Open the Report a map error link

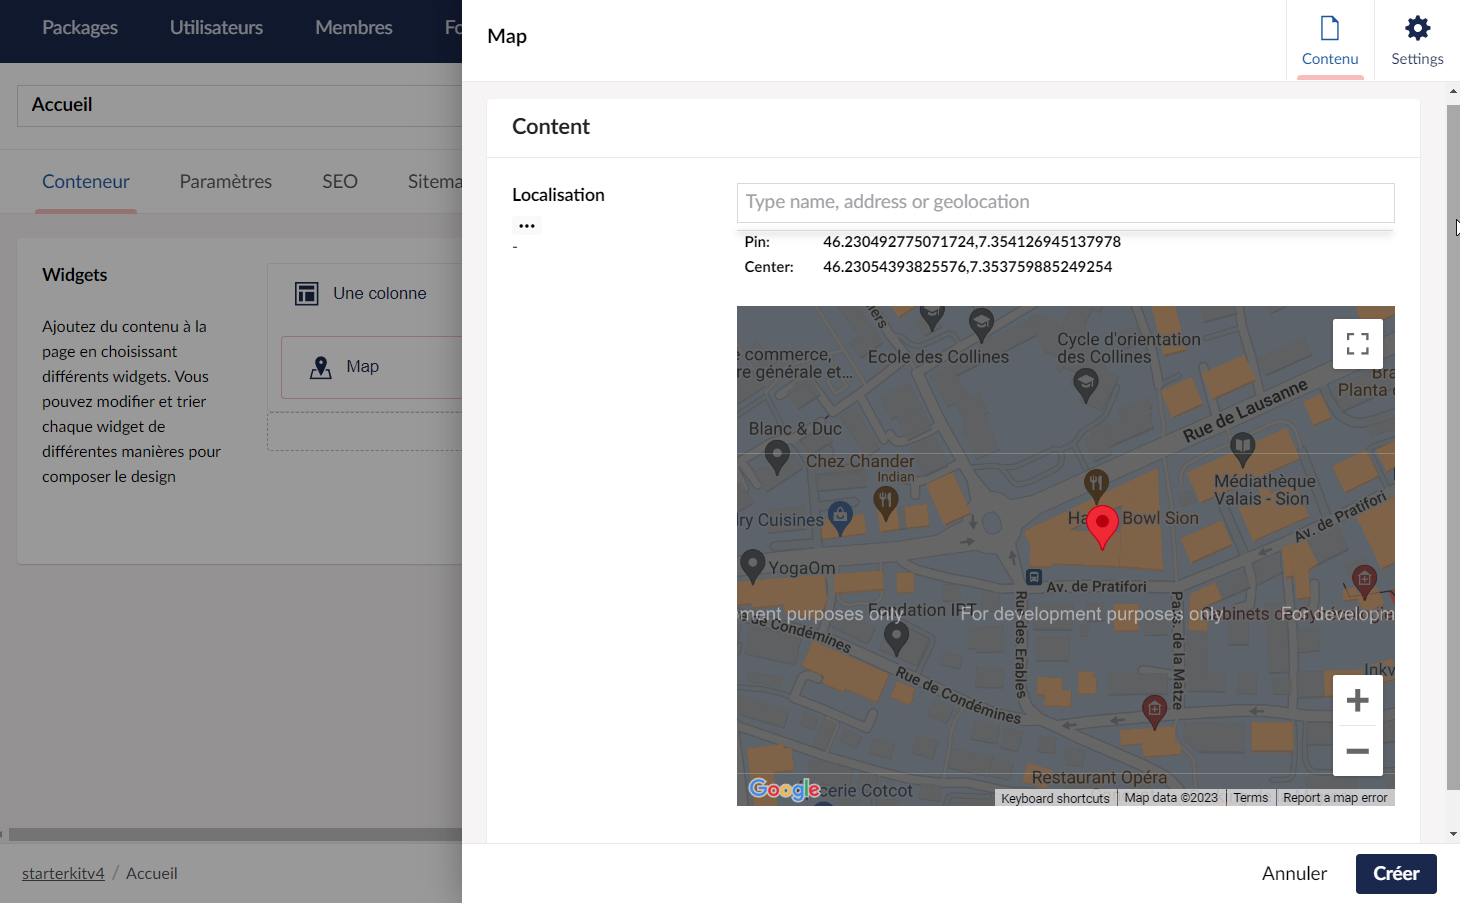point(1335,798)
